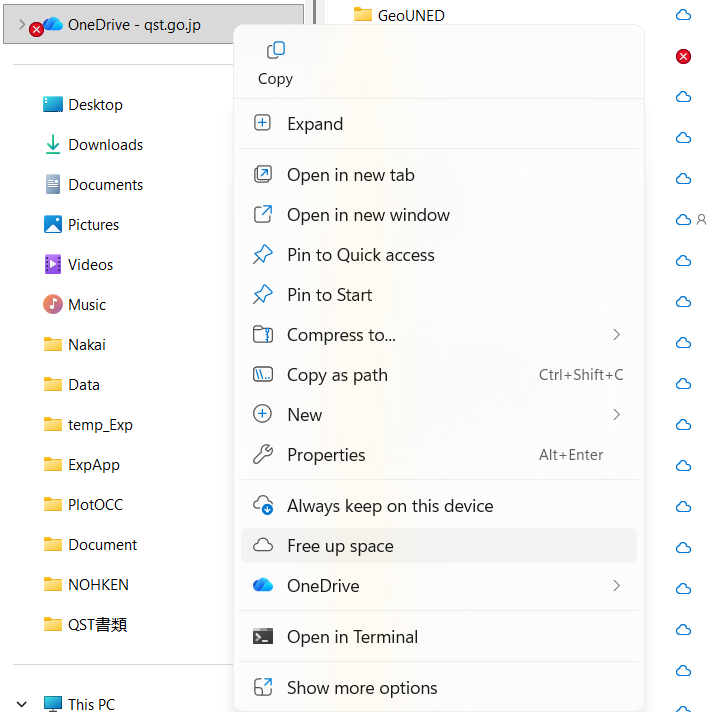Screen dimensions: 724x712
Task: Click the red error status icon below GeoUNED
Action: (683, 56)
